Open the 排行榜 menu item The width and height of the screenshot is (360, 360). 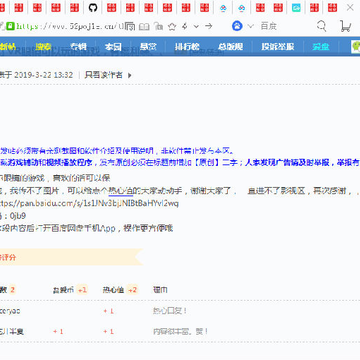[x=187, y=47]
